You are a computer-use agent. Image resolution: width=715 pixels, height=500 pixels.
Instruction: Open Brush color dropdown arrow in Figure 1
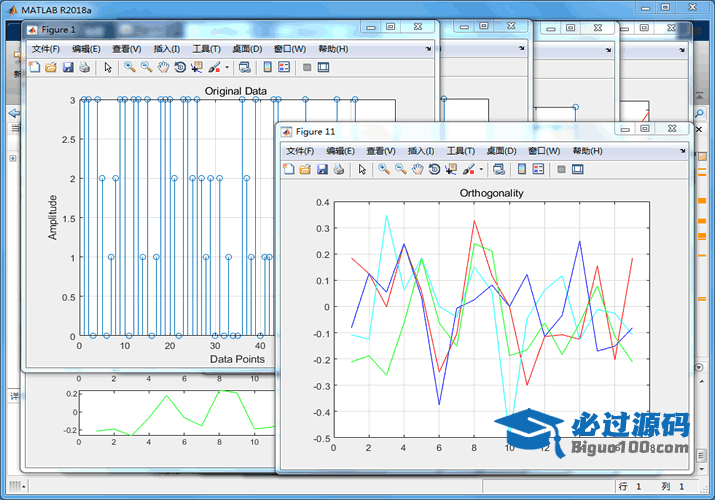point(227,67)
